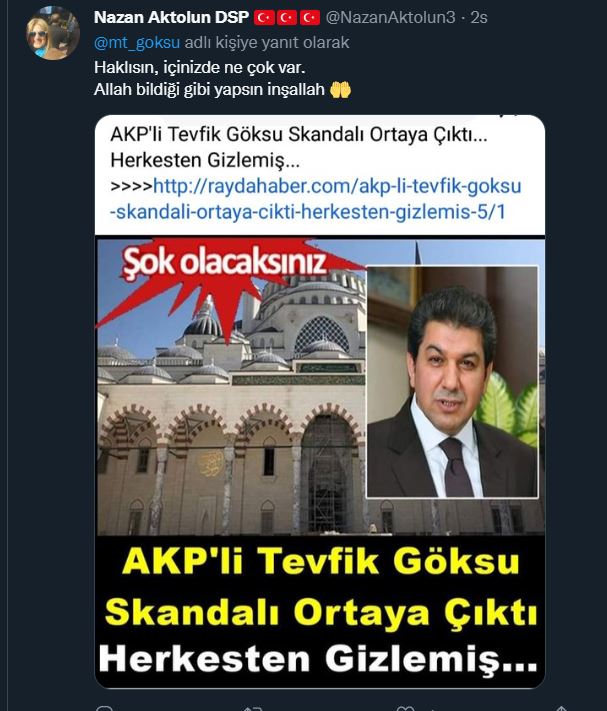Like the tweet with the heart icon
This screenshot has height=711, width=607.
pos(405,708)
